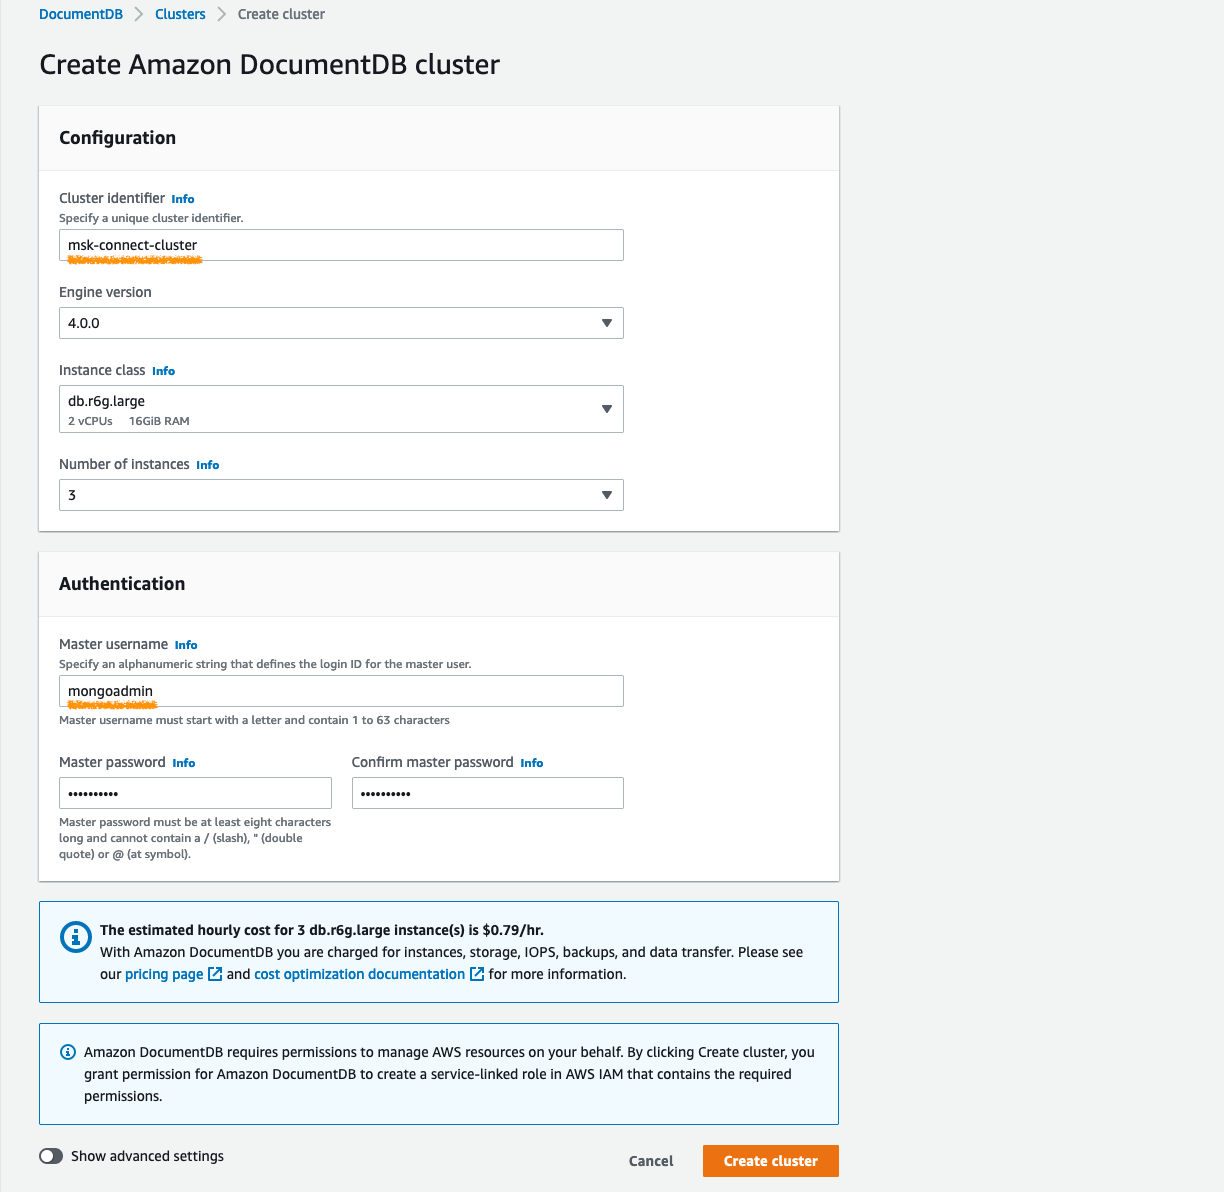
Task: Focus the Master password field
Action: click(x=195, y=793)
